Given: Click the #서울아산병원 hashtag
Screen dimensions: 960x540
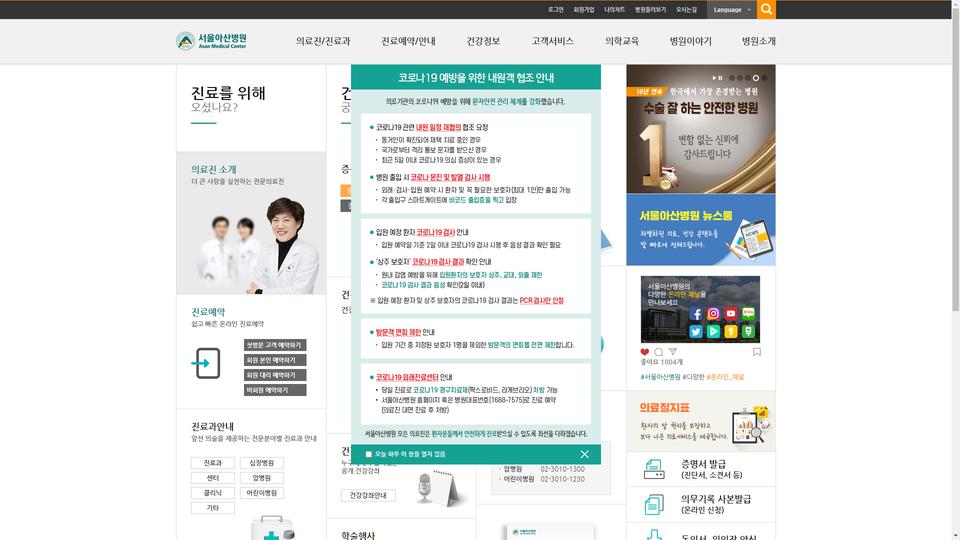Looking at the screenshot, I should [660, 377].
